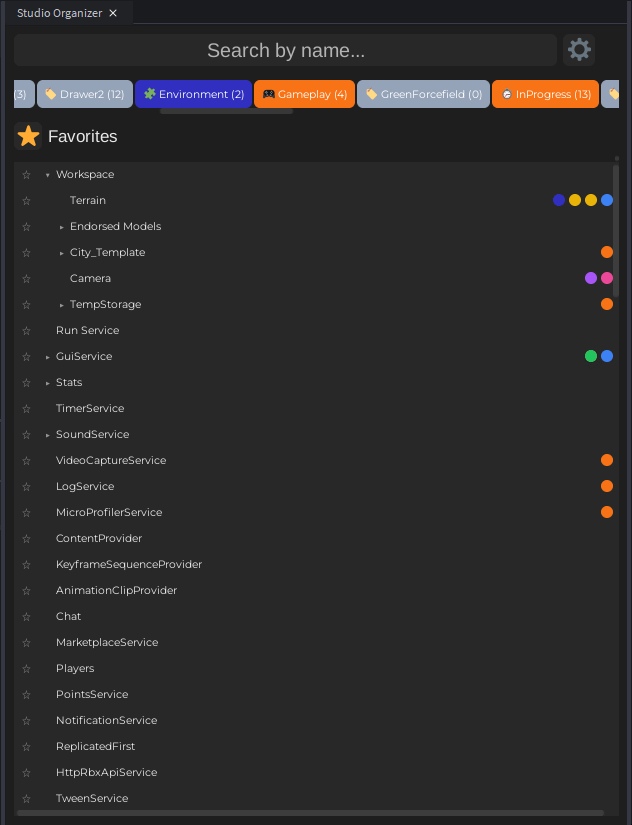Click the dark blue dot on Terrain

[559, 200]
